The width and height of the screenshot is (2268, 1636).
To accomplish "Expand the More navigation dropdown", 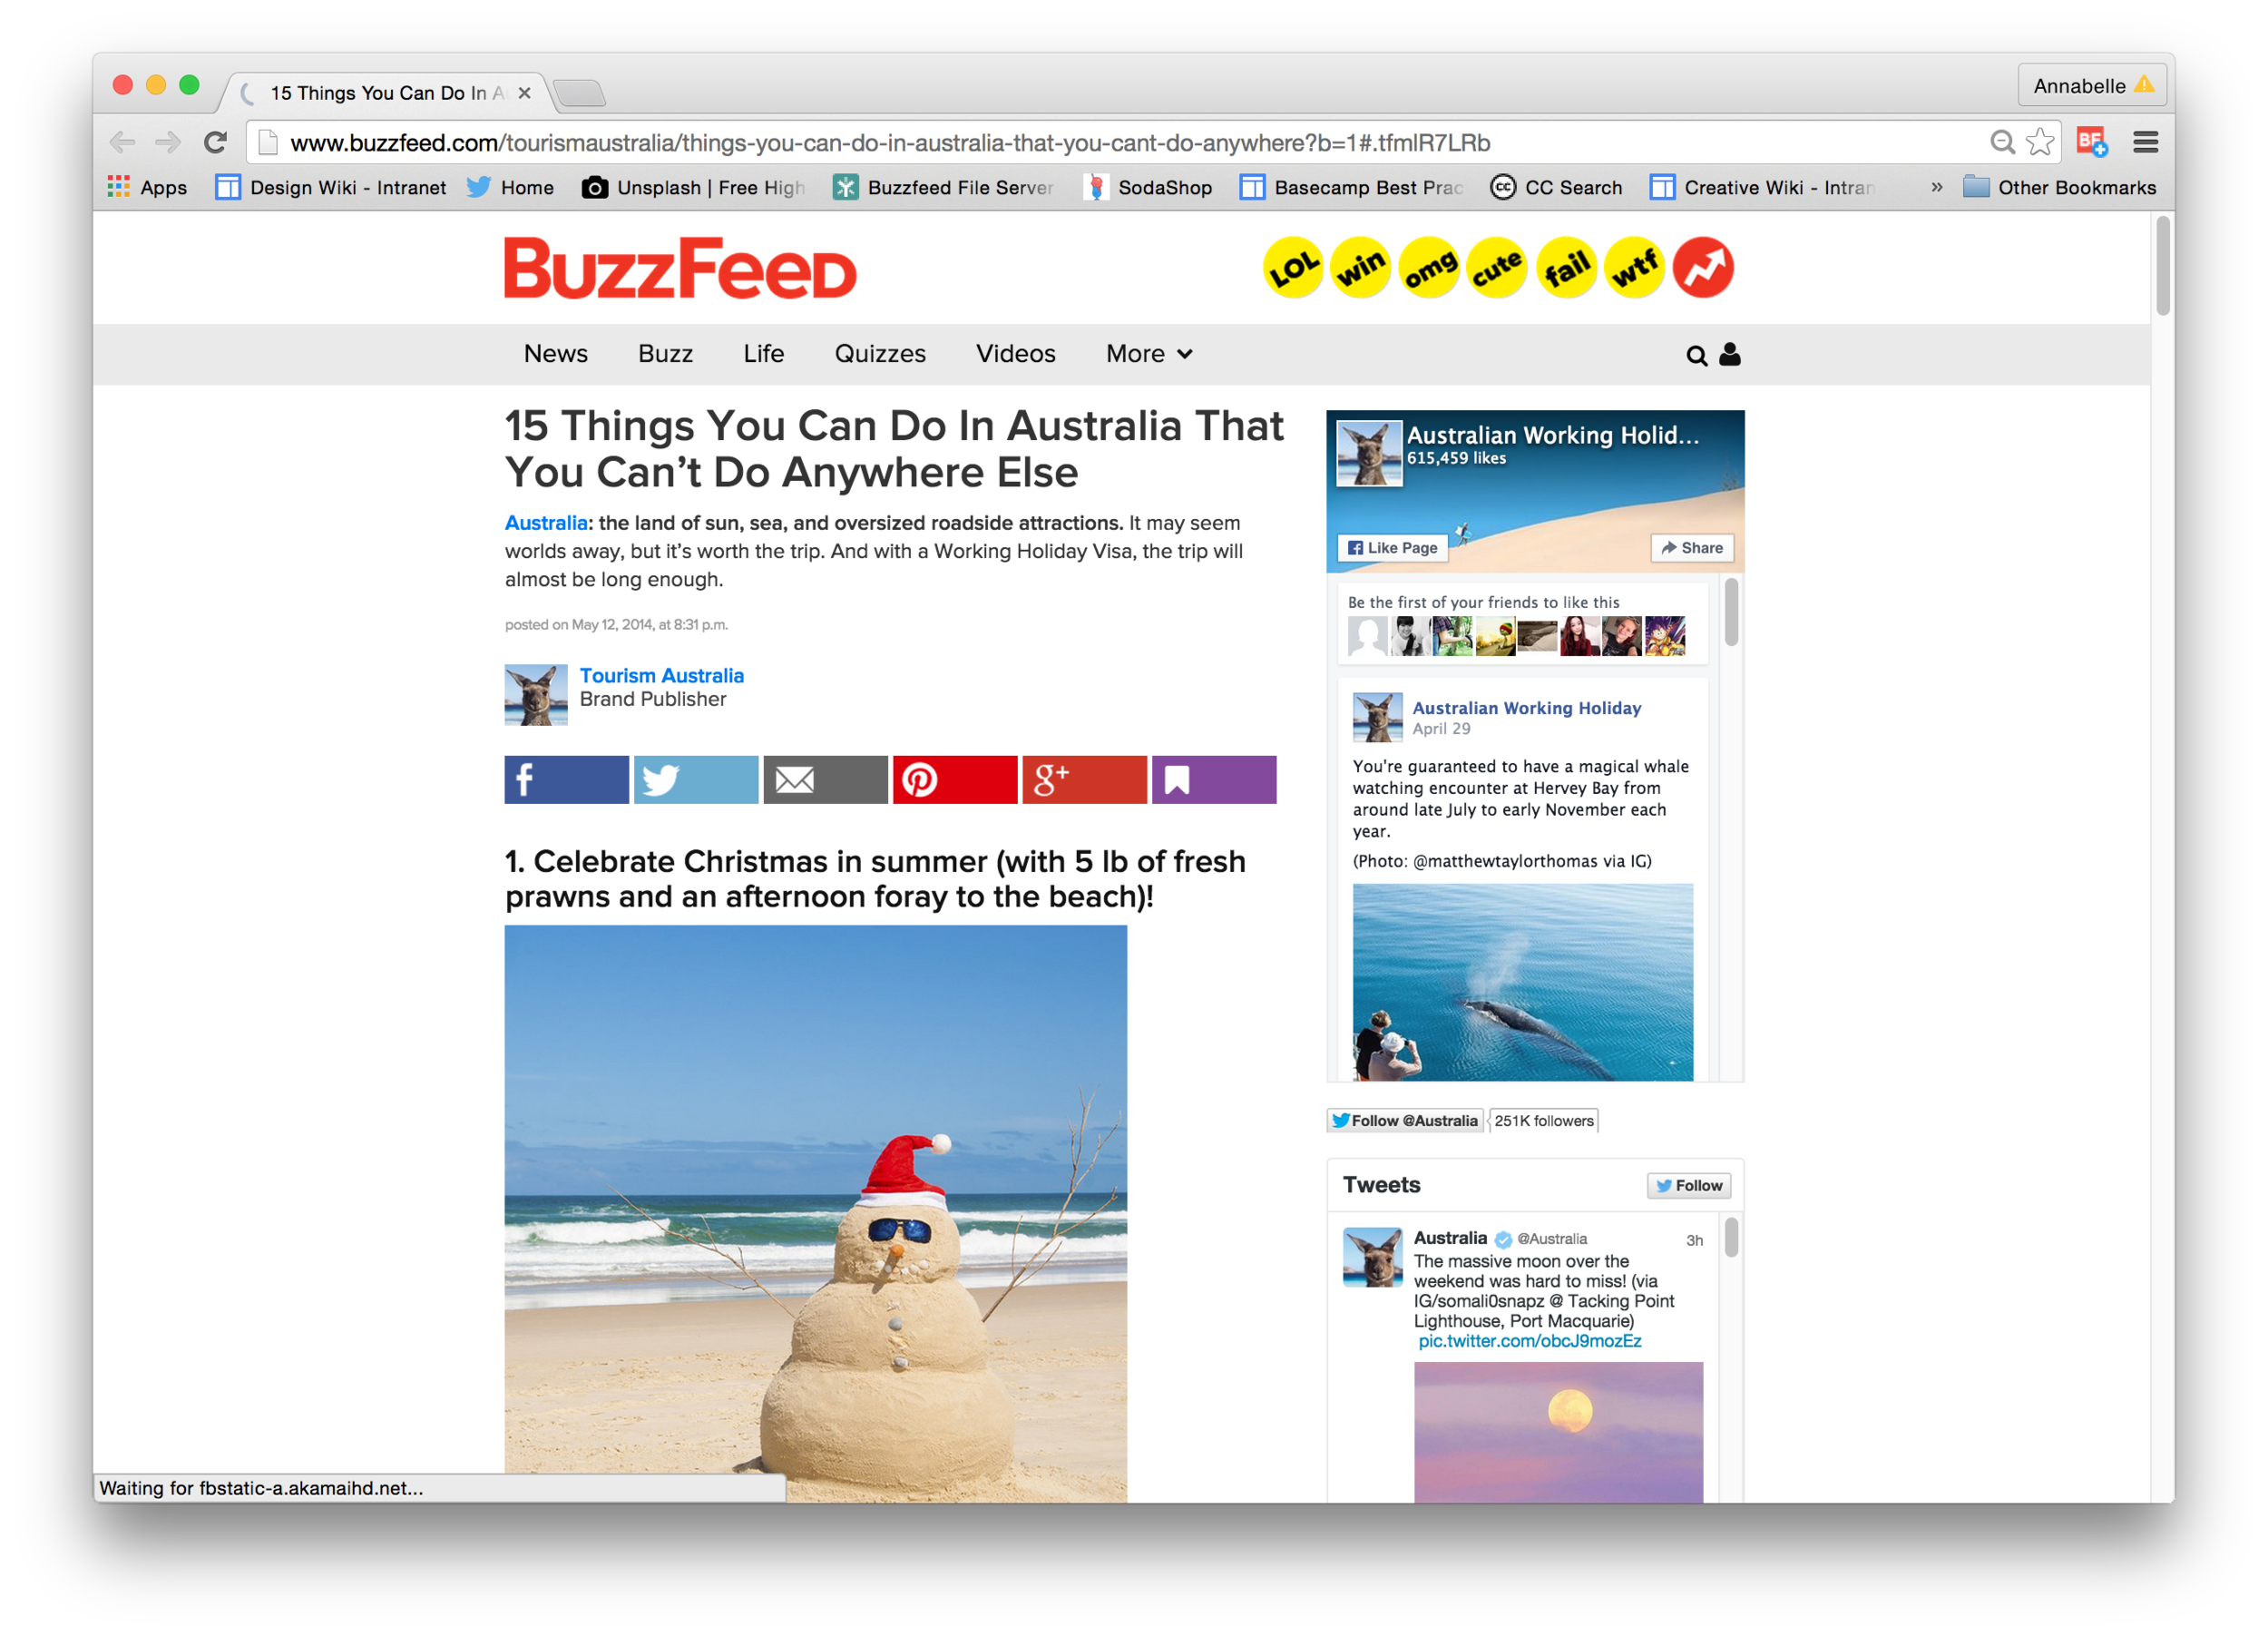I will 1149,354.
